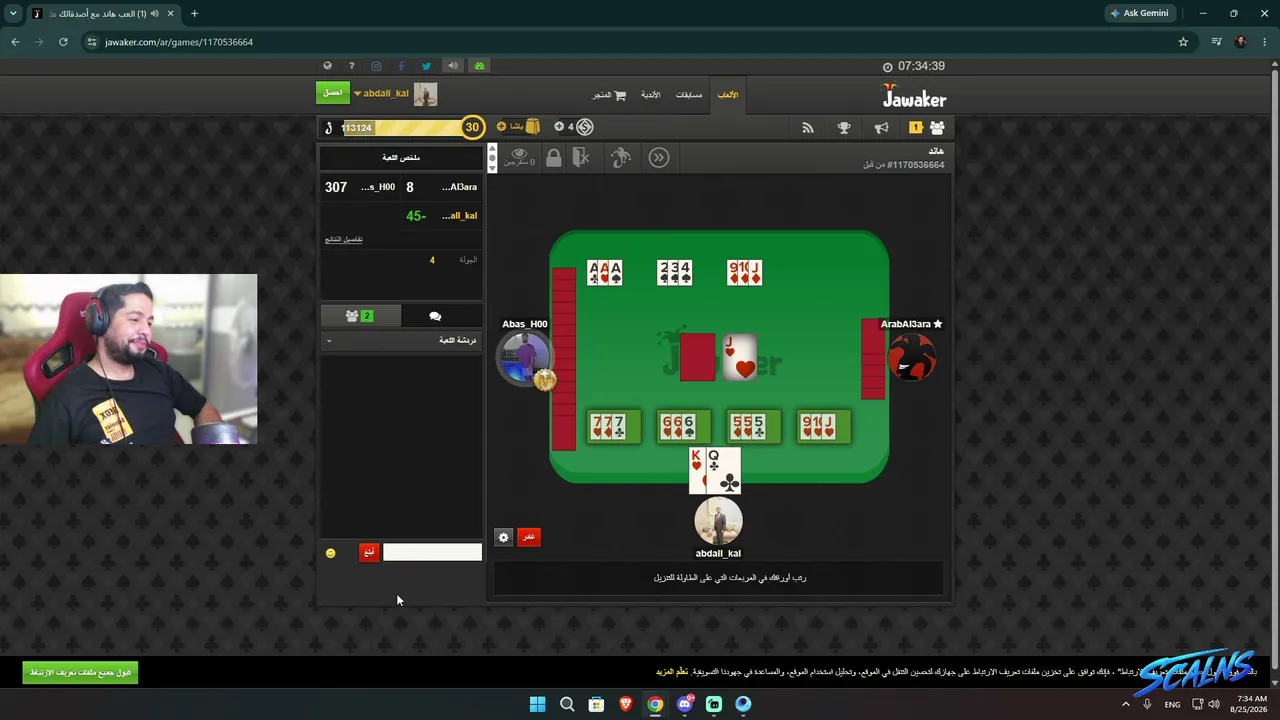Accept all cookies with the green button

(x=80, y=672)
